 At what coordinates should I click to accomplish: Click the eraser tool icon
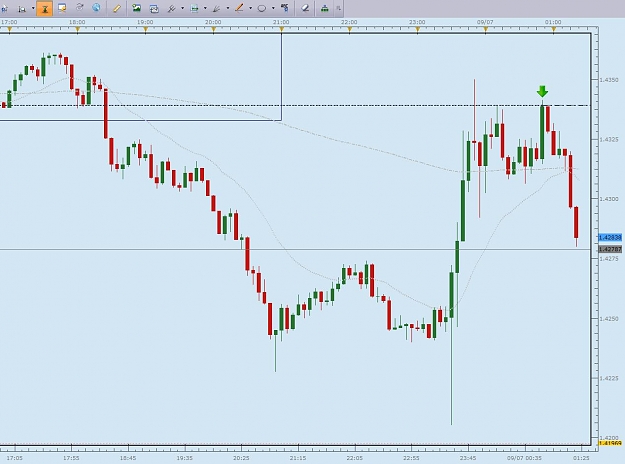(305, 8)
